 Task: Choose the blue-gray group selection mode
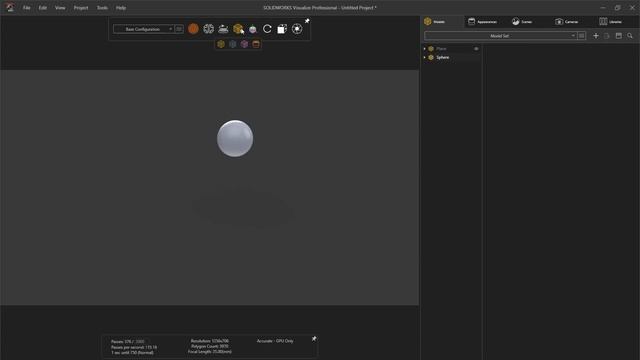click(x=233, y=44)
